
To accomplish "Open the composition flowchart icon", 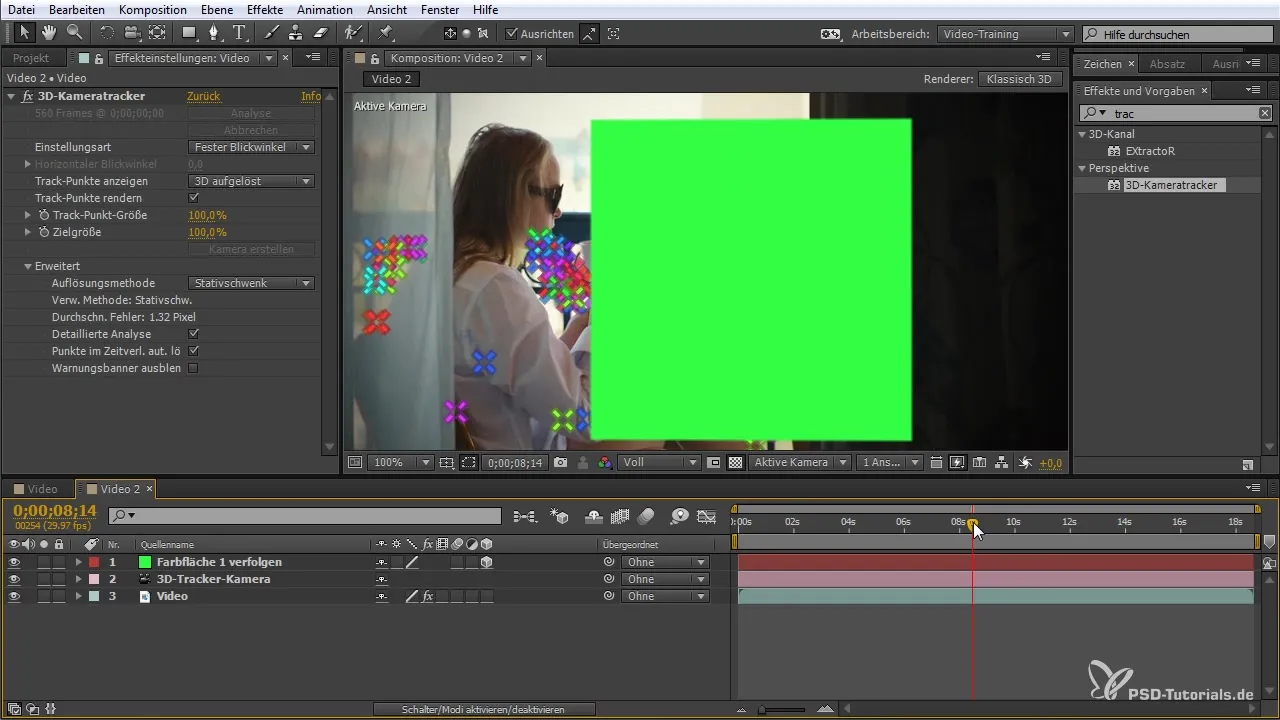I will click(x=1002, y=463).
